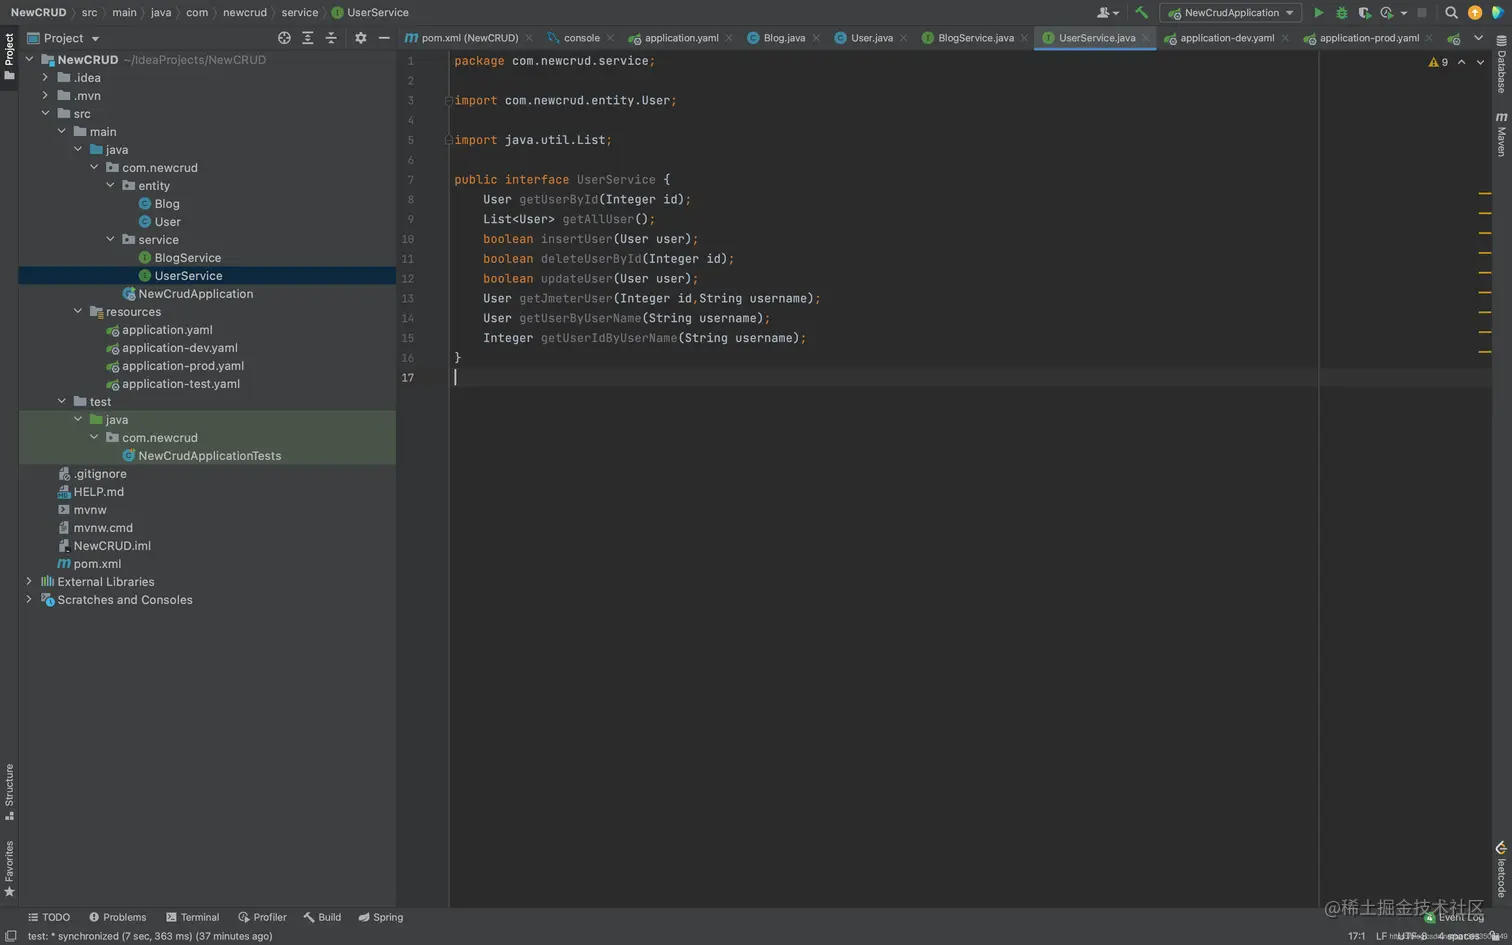
Task: Fold the import block at line 3
Action: [x=449, y=100]
